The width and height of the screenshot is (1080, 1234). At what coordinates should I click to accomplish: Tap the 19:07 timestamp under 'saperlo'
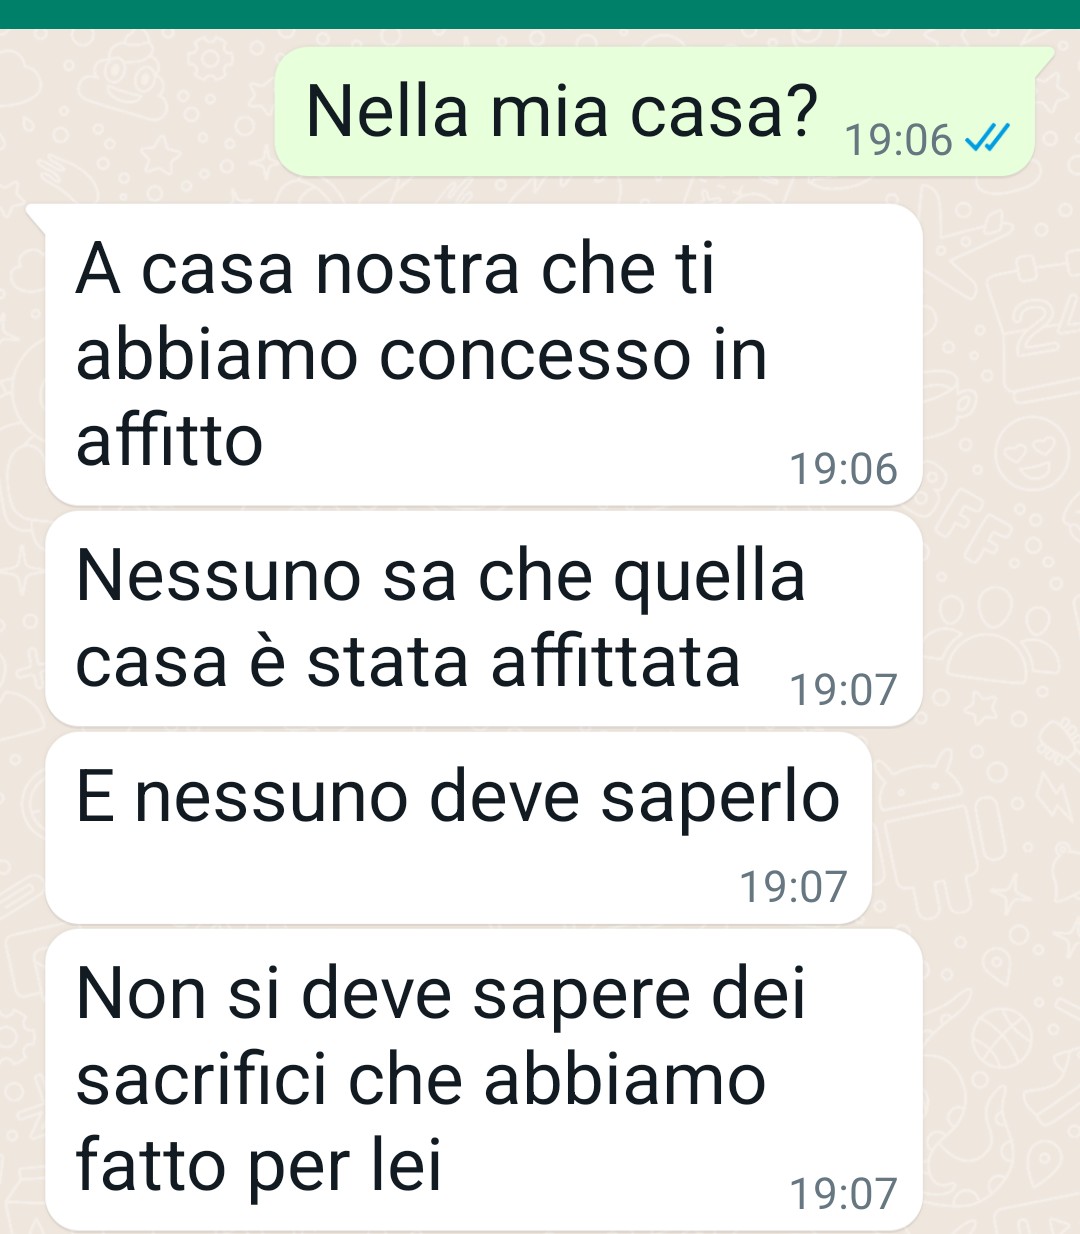point(793,886)
